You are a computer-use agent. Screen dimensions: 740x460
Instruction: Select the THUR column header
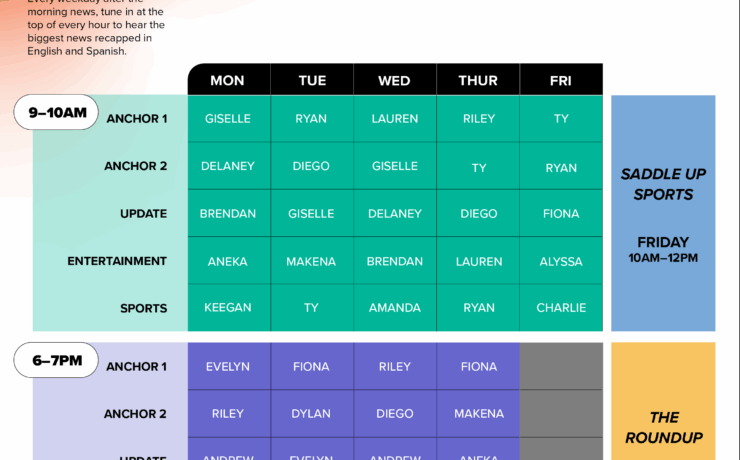click(x=478, y=80)
